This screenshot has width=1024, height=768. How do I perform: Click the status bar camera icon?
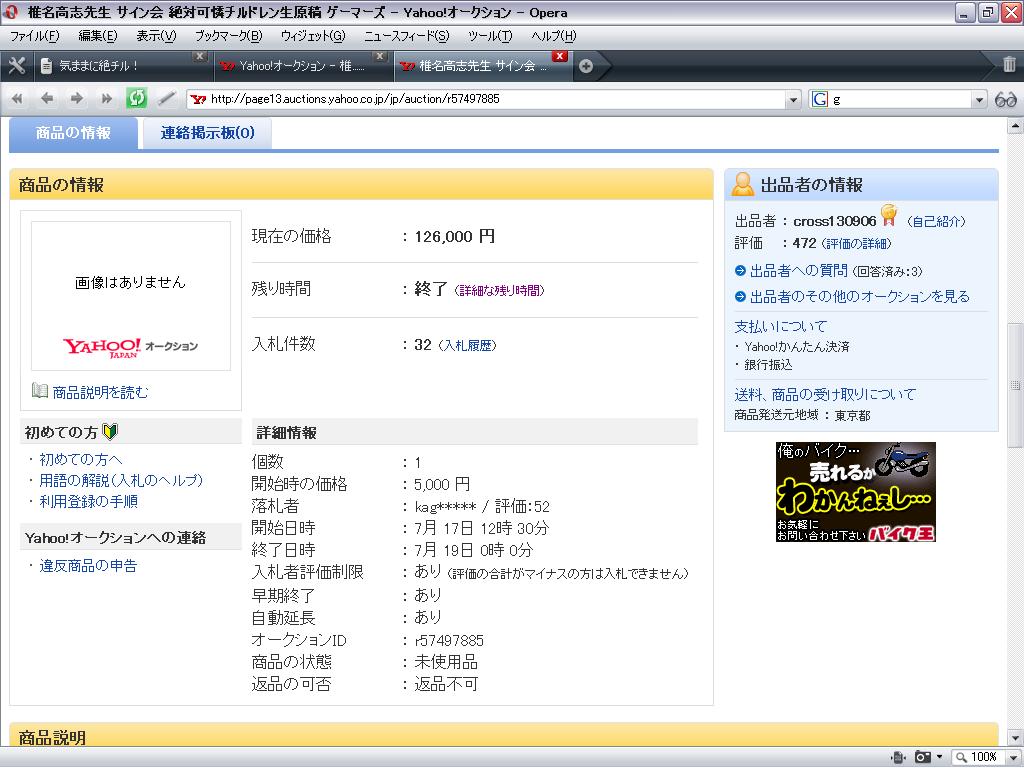tap(922, 757)
